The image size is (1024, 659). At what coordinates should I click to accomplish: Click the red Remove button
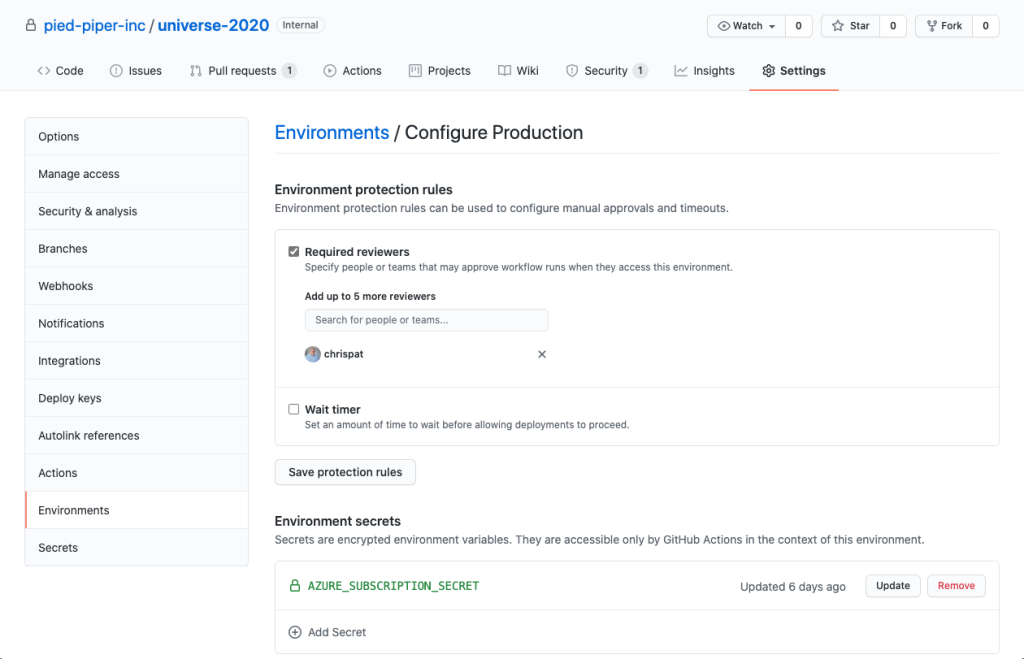pyautogui.click(x=956, y=586)
